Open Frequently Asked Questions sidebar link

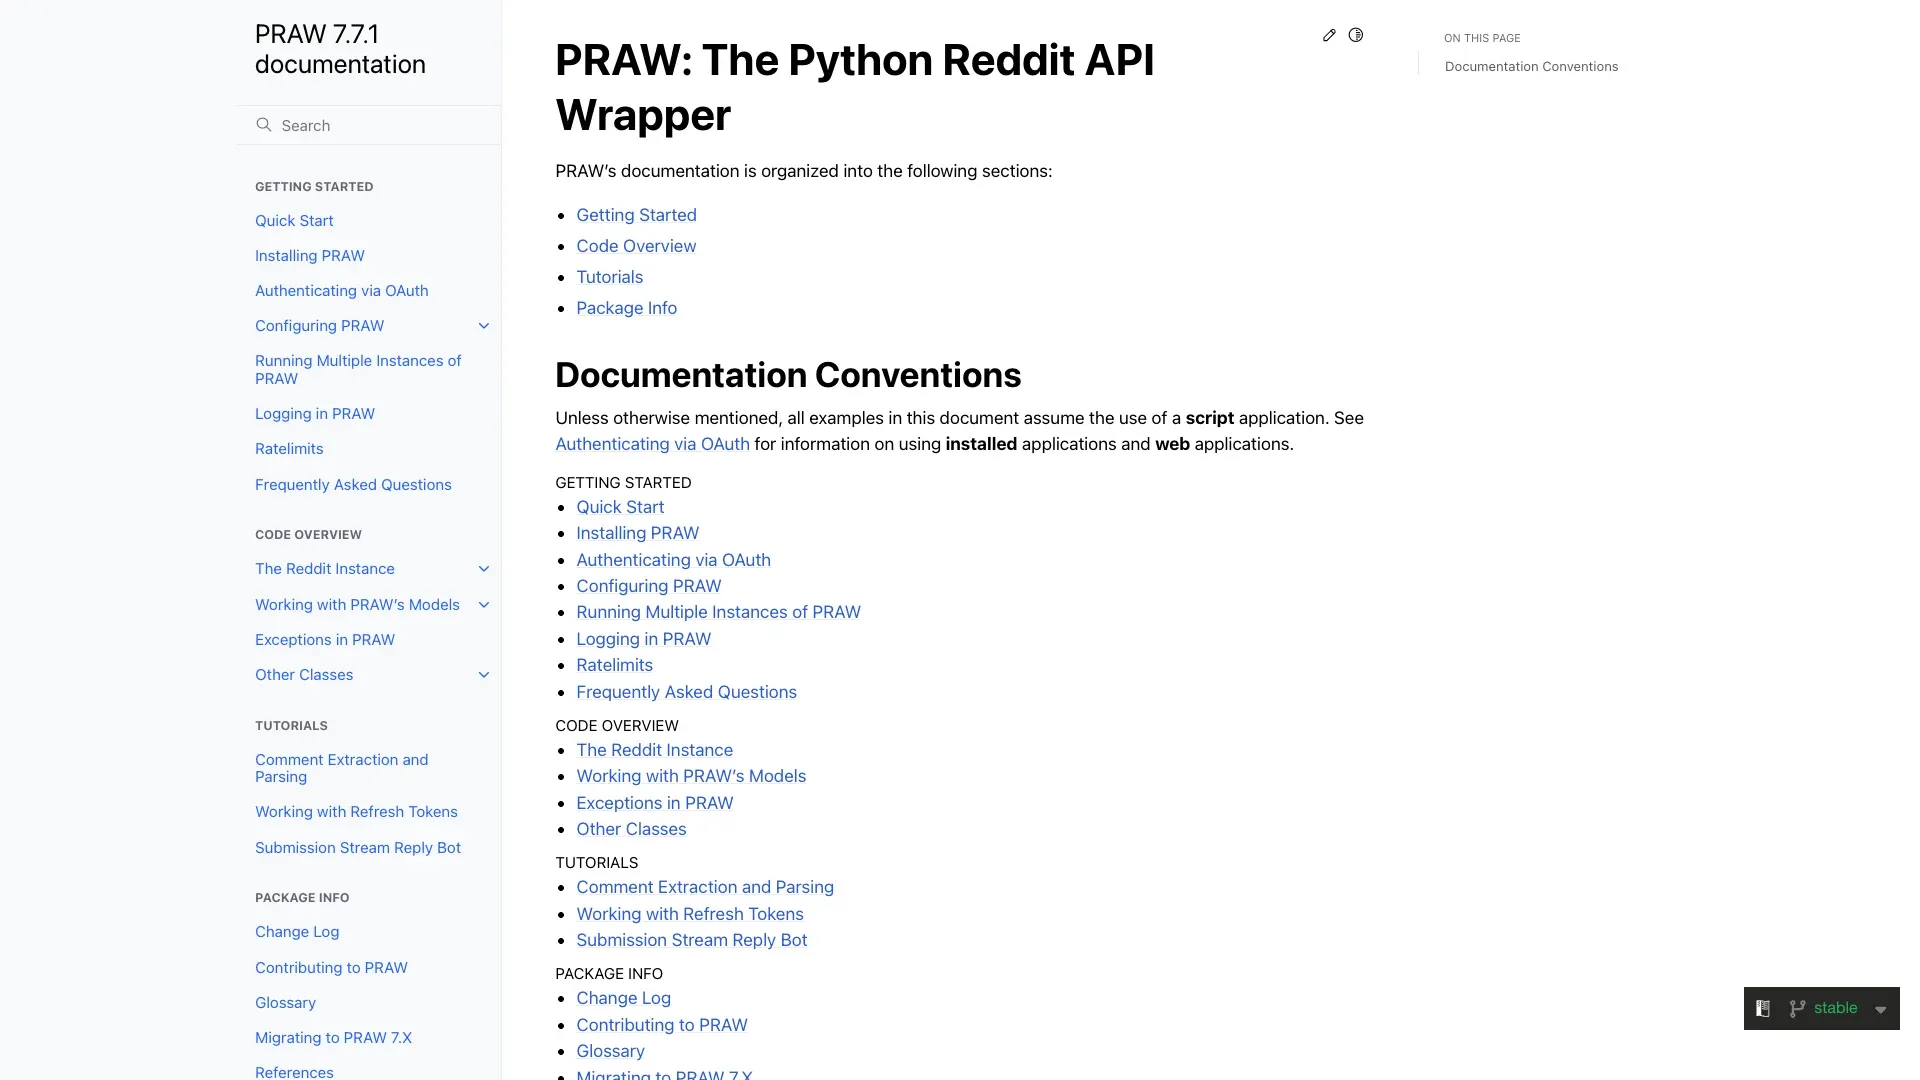tap(353, 485)
